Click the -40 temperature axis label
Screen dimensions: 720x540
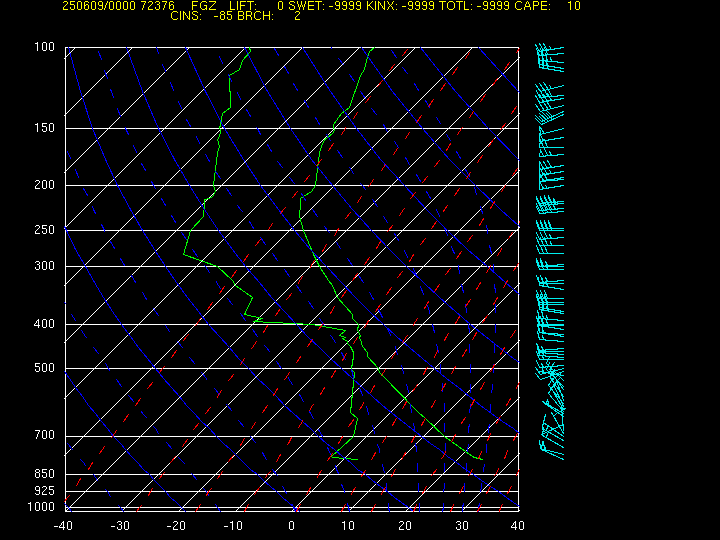tap(63, 526)
